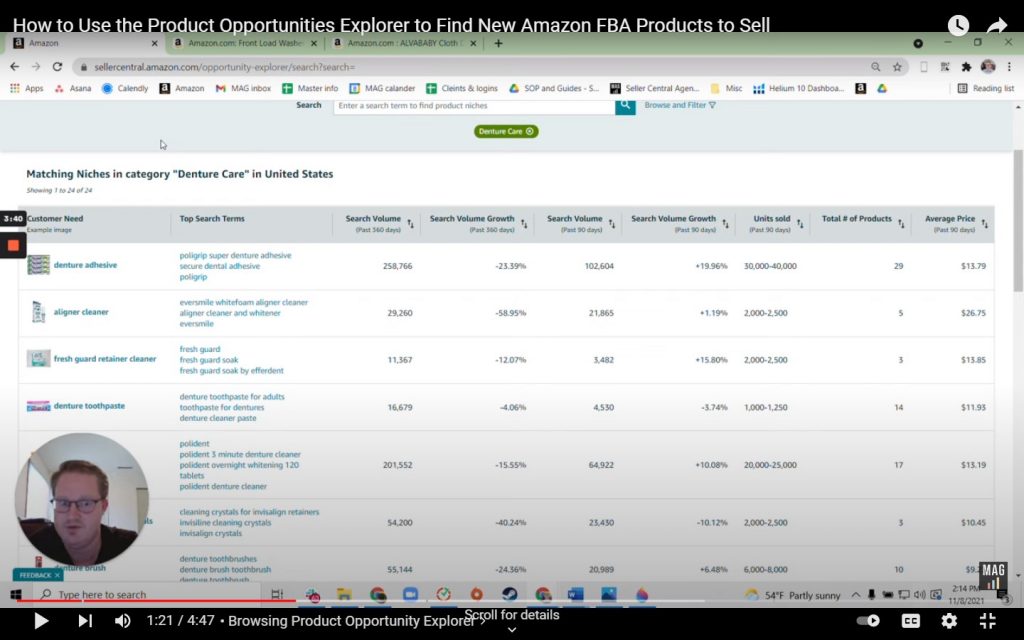Click the browser address bar URL

(225, 67)
